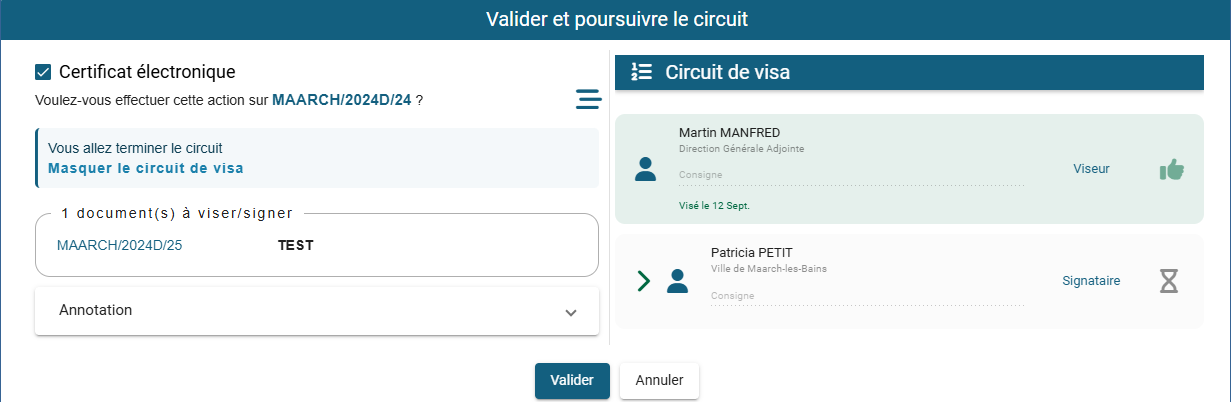Screen dimensions: 1231x402
Task: Click the green thumbs-up approval icon
Action: tap(1171, 169)
